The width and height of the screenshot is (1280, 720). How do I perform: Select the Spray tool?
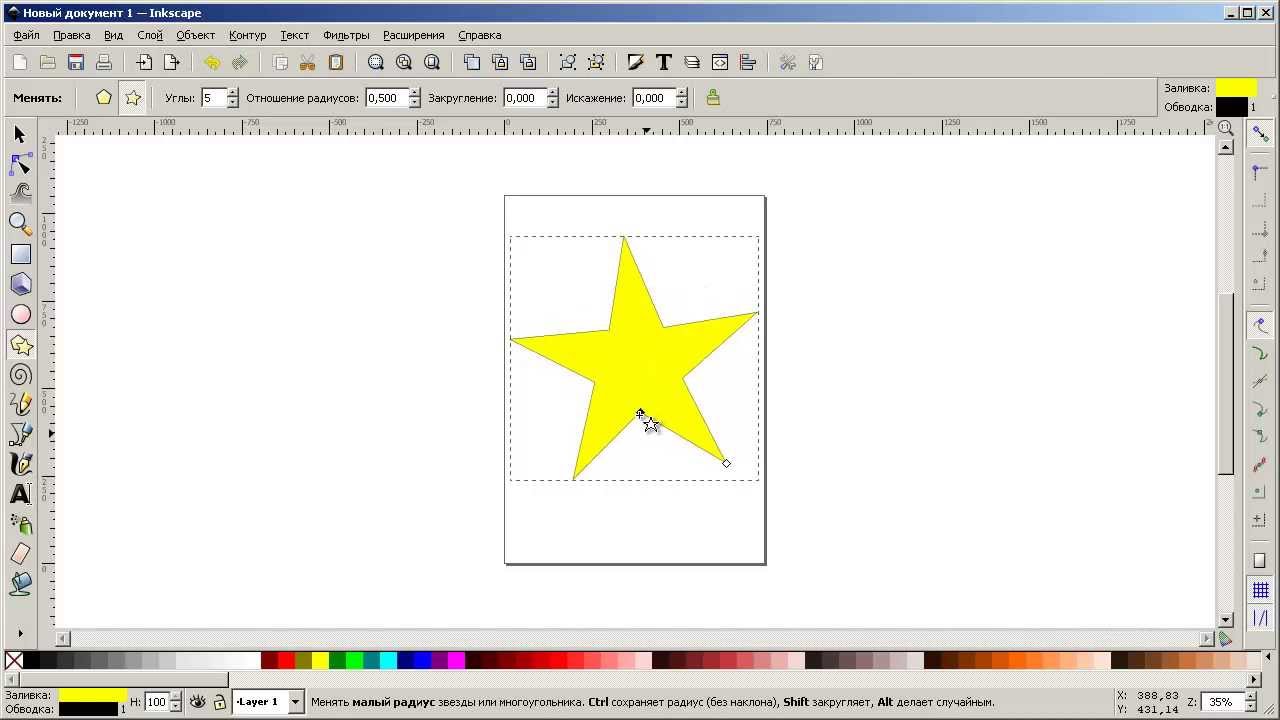click(x=20, y=524)
